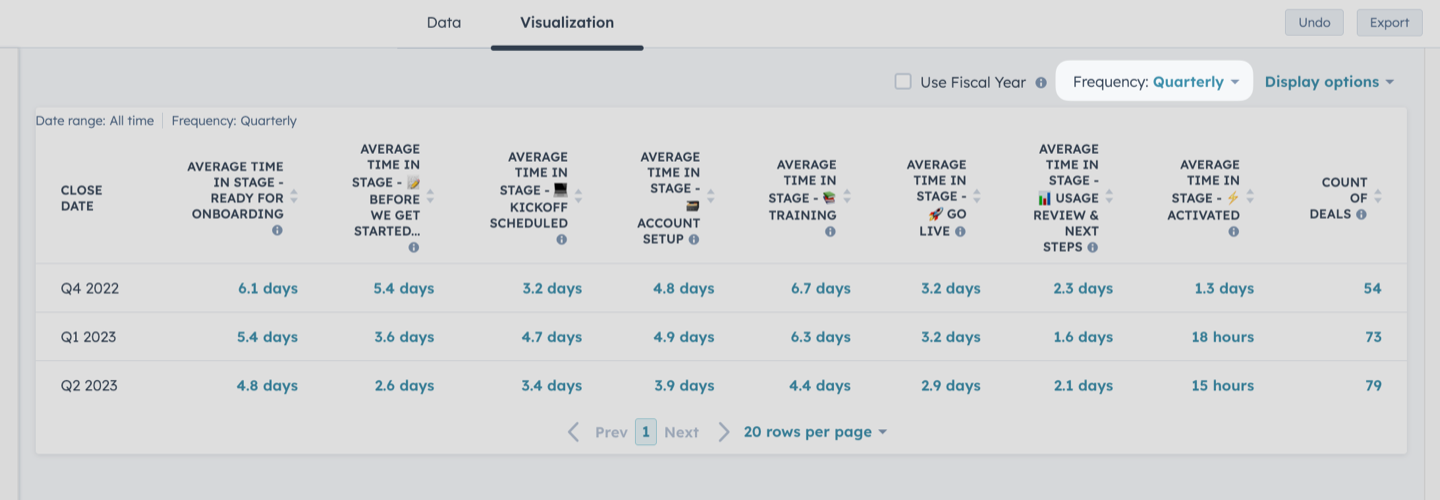1440x500 pixels.
Task: Click the Undo button
Action: [x=1314, y=23]
